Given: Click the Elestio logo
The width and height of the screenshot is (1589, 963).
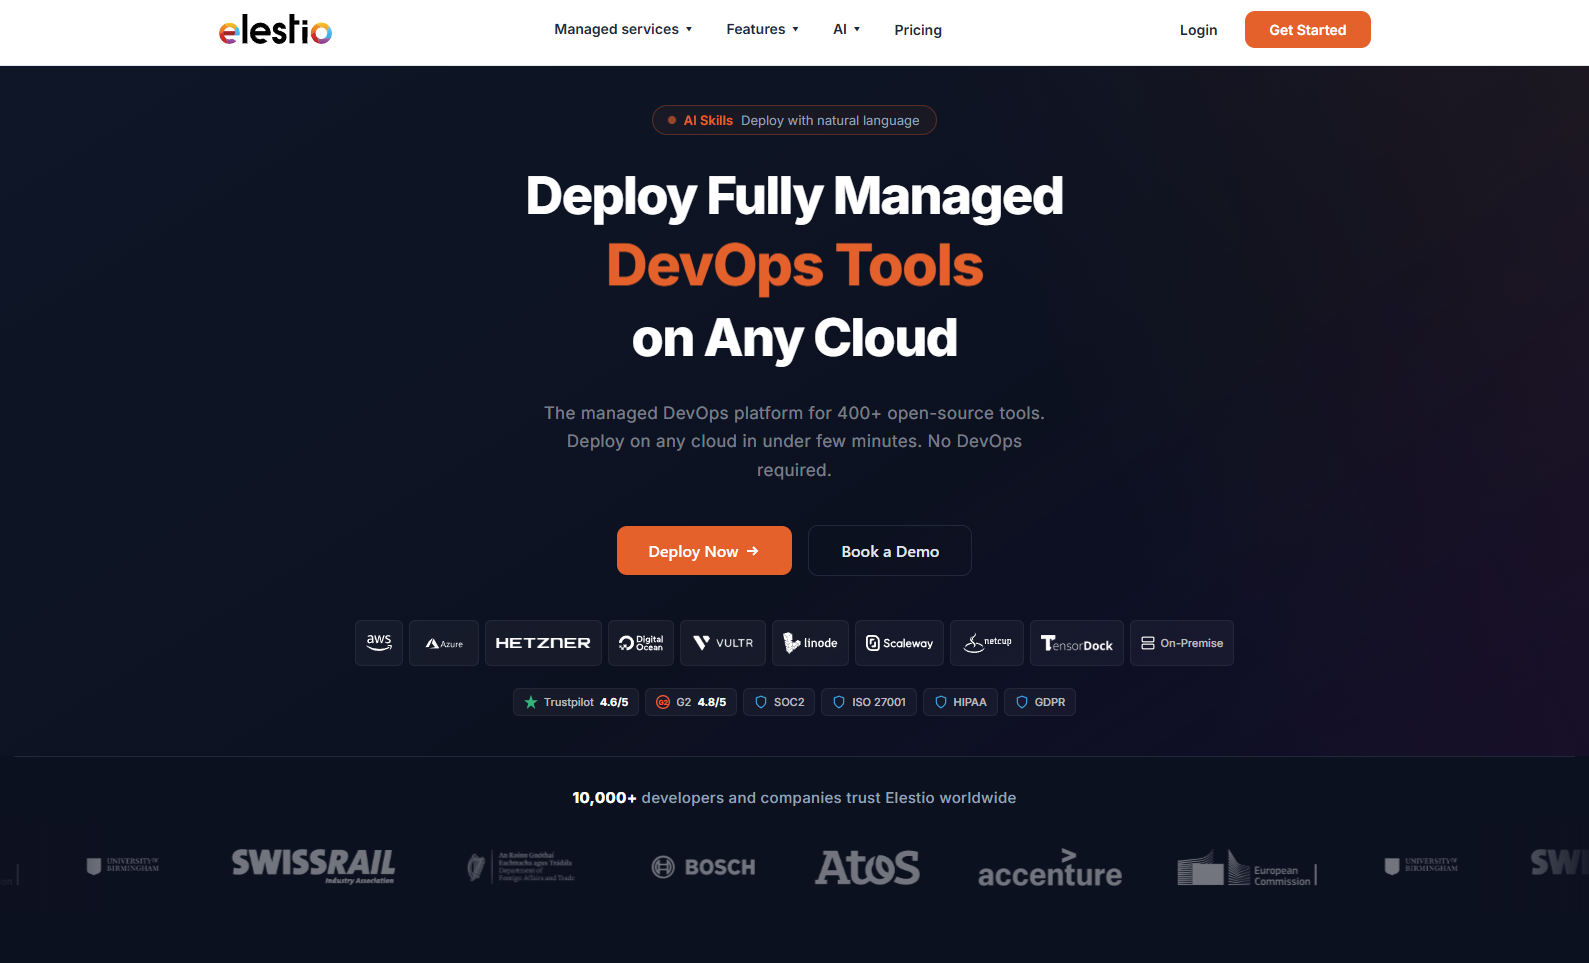Looking at the screenshot, I should [x=275, y=30].
